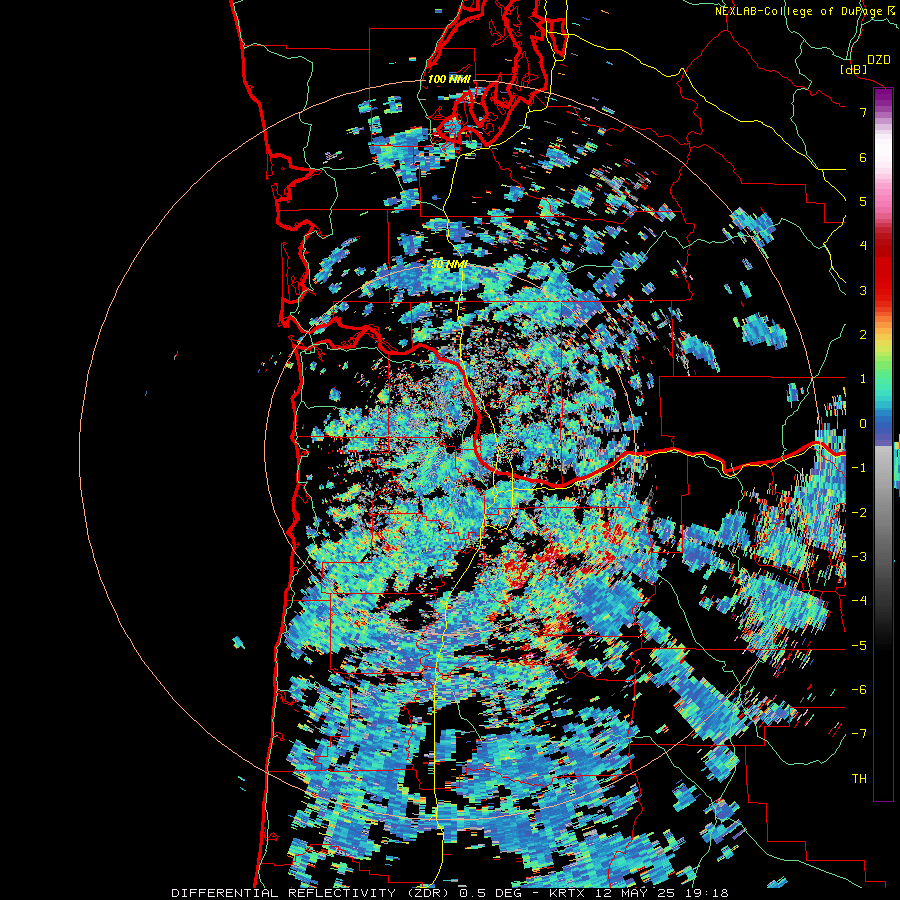Screen dimensions: 900x900
Task: Click the NEXLAB-College of DuPage credit text
Action: coord(807,11)
